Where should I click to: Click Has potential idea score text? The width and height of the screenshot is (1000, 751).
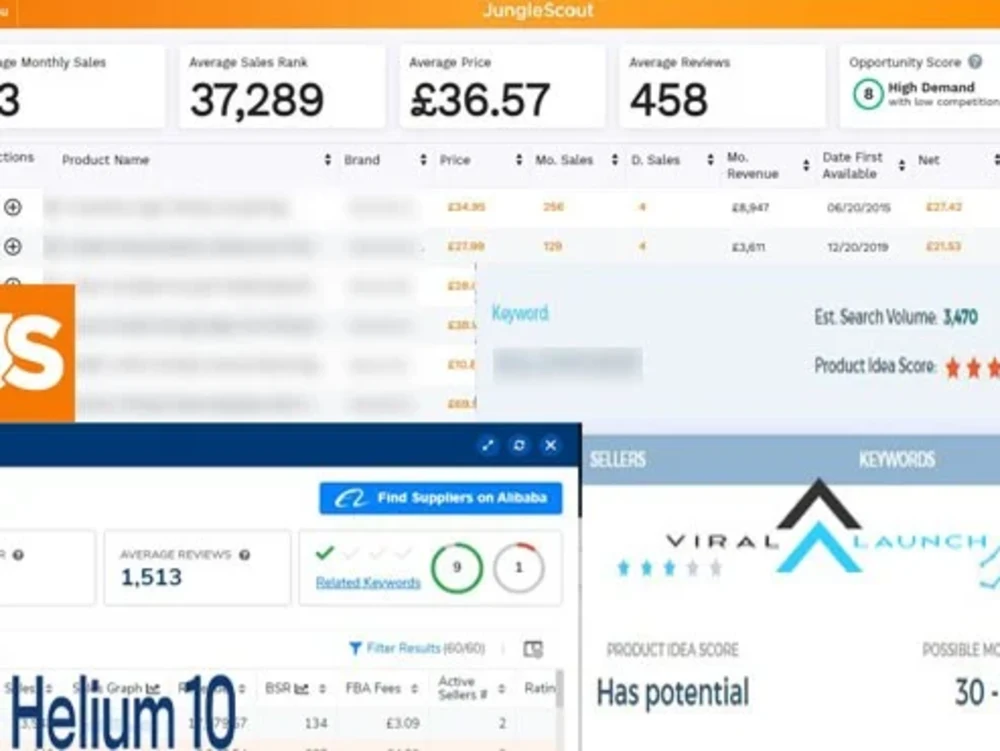[672, 693]
